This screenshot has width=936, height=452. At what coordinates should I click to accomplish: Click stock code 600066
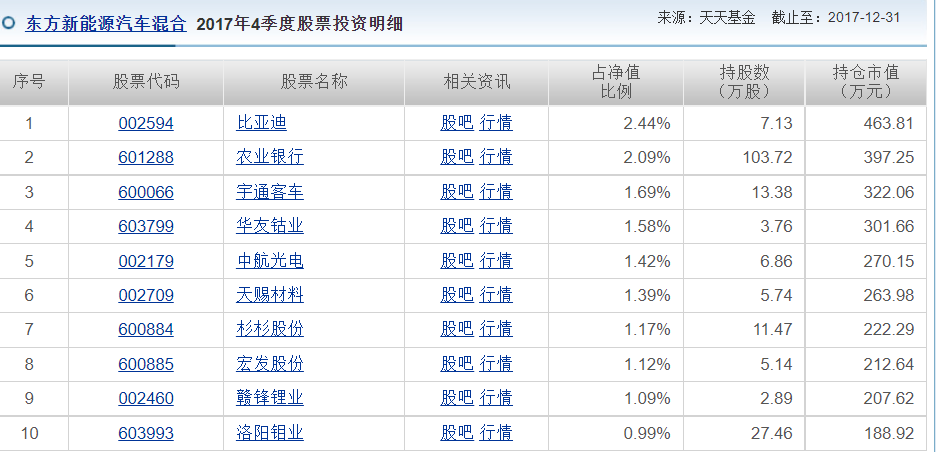146,192
